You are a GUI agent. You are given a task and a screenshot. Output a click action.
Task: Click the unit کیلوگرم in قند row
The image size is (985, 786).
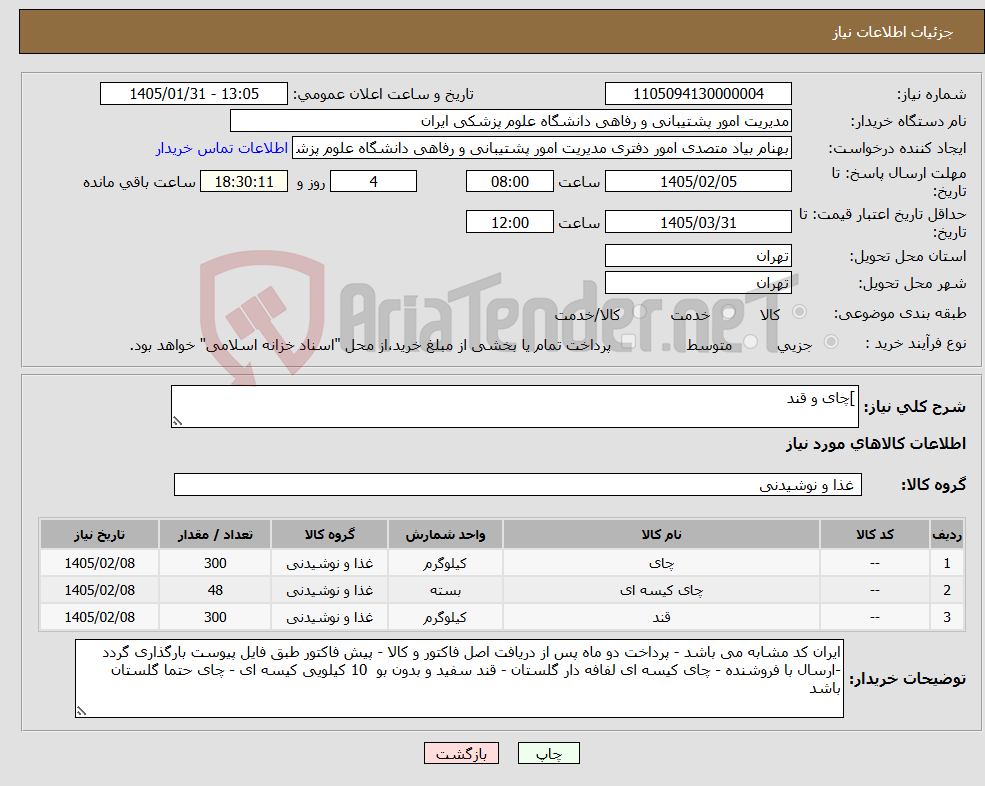pyautogui.click(x=445, y=617)
